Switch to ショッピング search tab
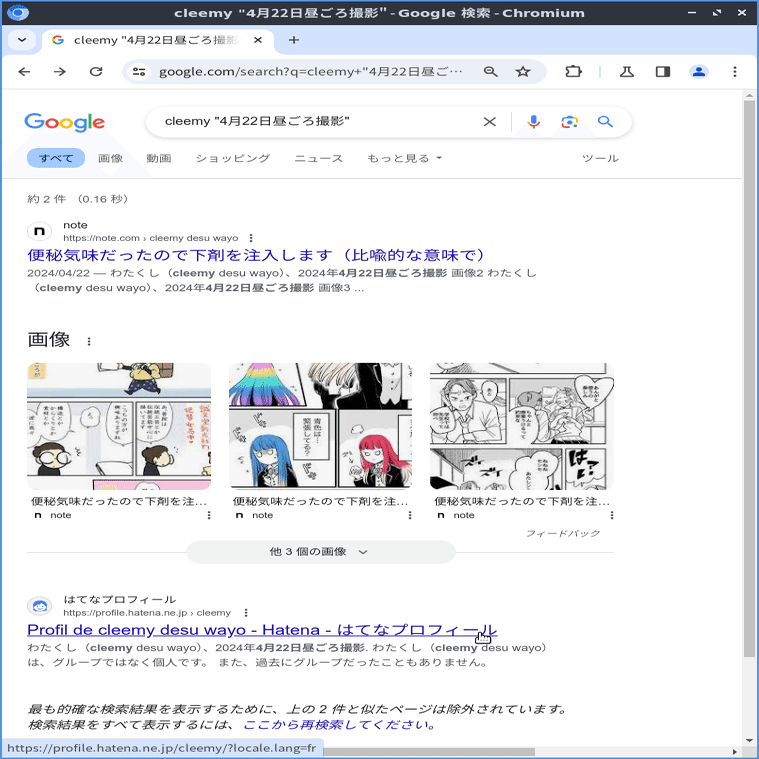The image size is (759, 759). click(x=233, y=158)
